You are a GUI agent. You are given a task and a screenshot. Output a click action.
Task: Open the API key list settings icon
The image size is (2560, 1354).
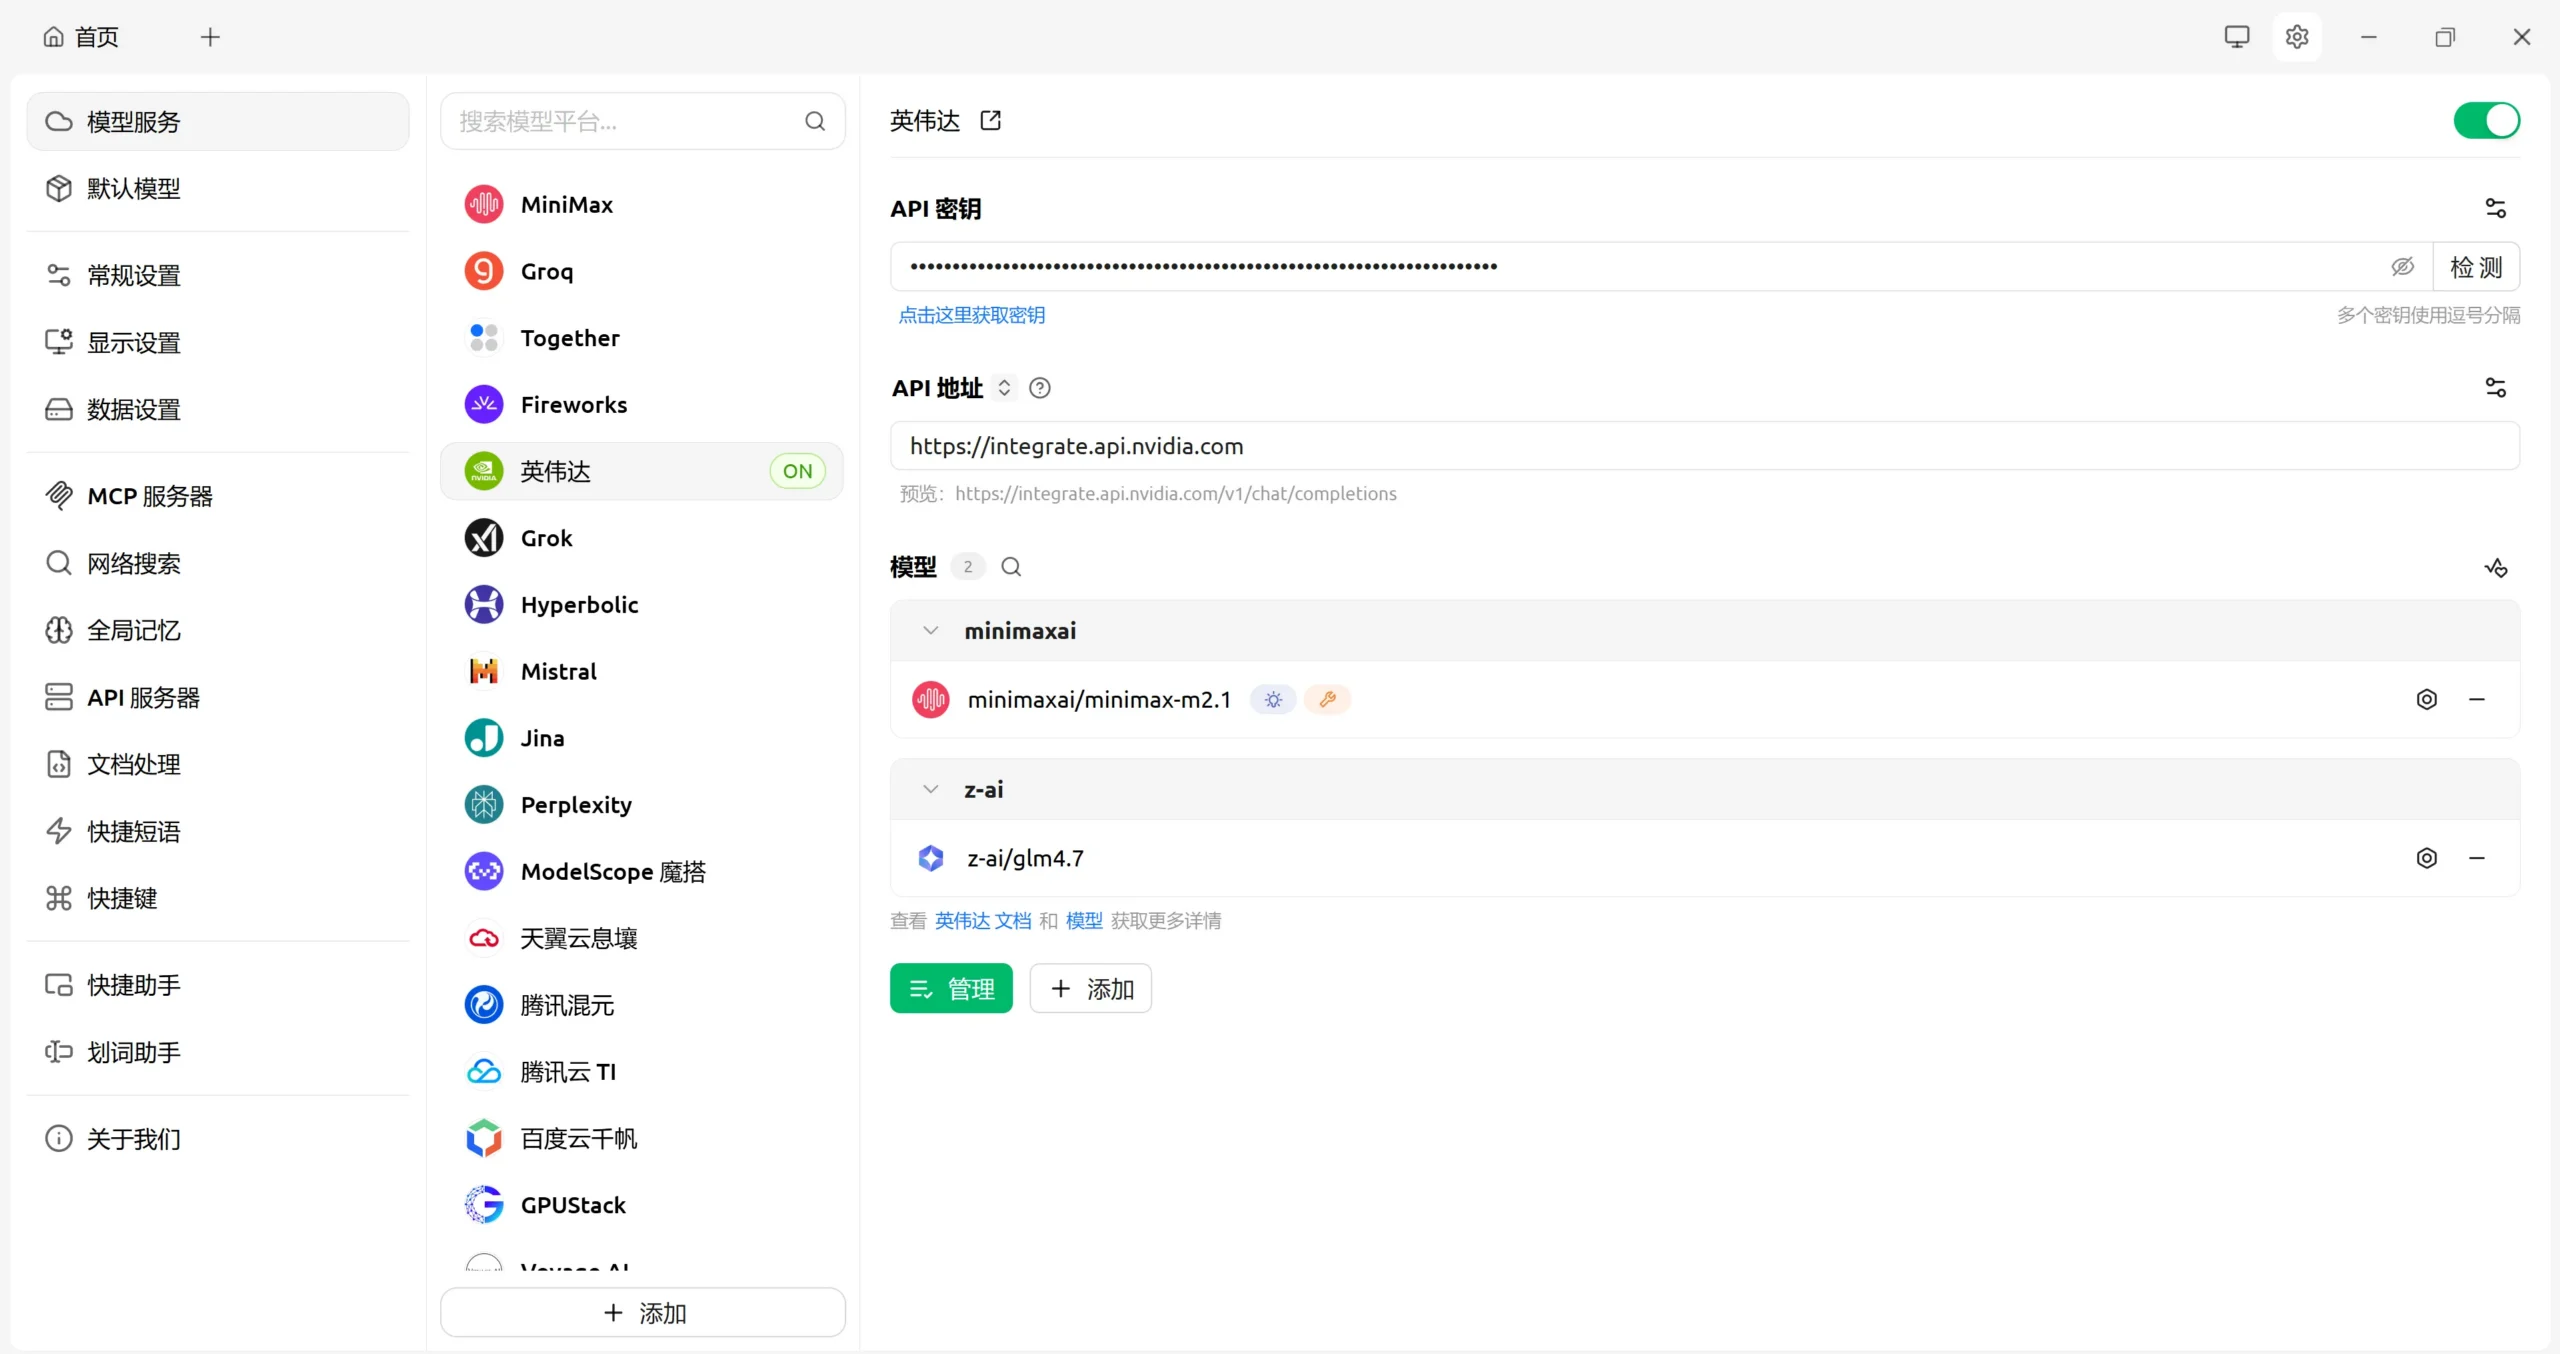tap(2497, 208)
